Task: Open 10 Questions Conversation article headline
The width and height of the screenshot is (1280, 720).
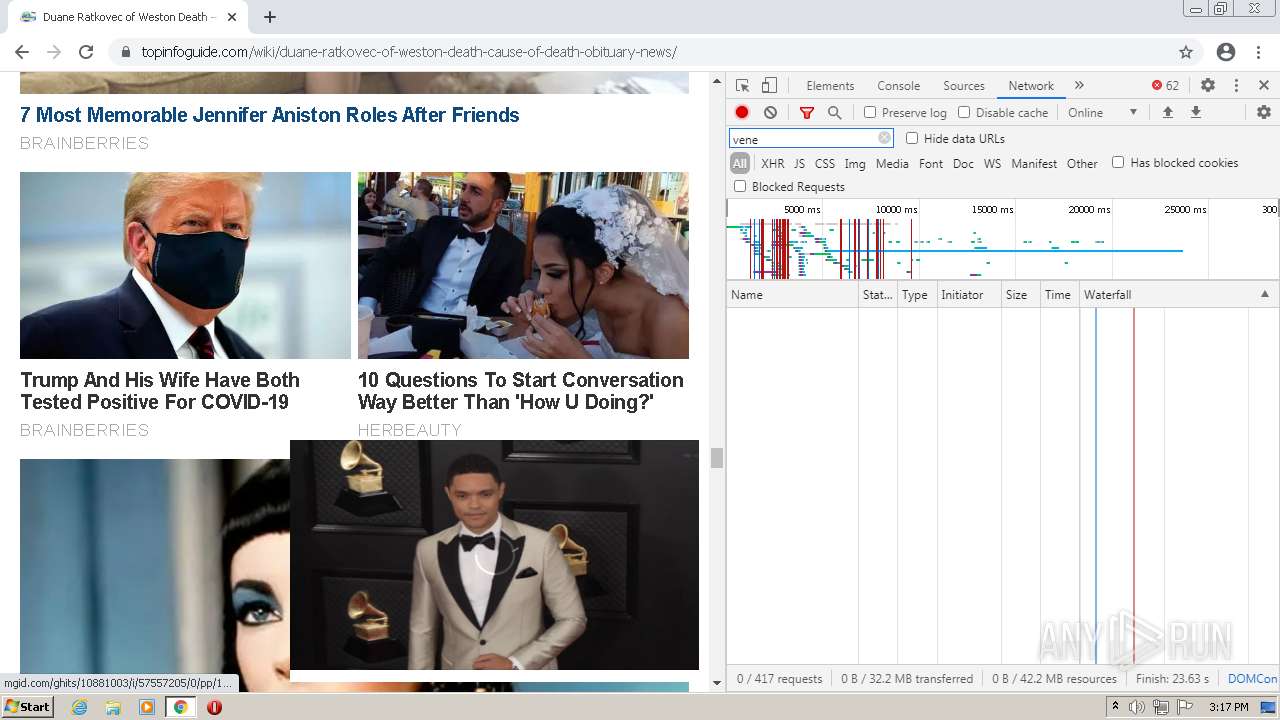Action: pyautogui.click(x=521, y=391)
